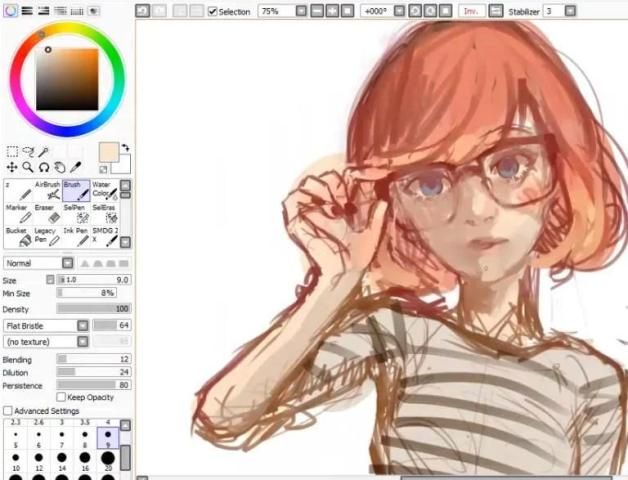This screenshot has height=480, width=628.
Task: Click the Ink Pen tool
Action: 74,236
